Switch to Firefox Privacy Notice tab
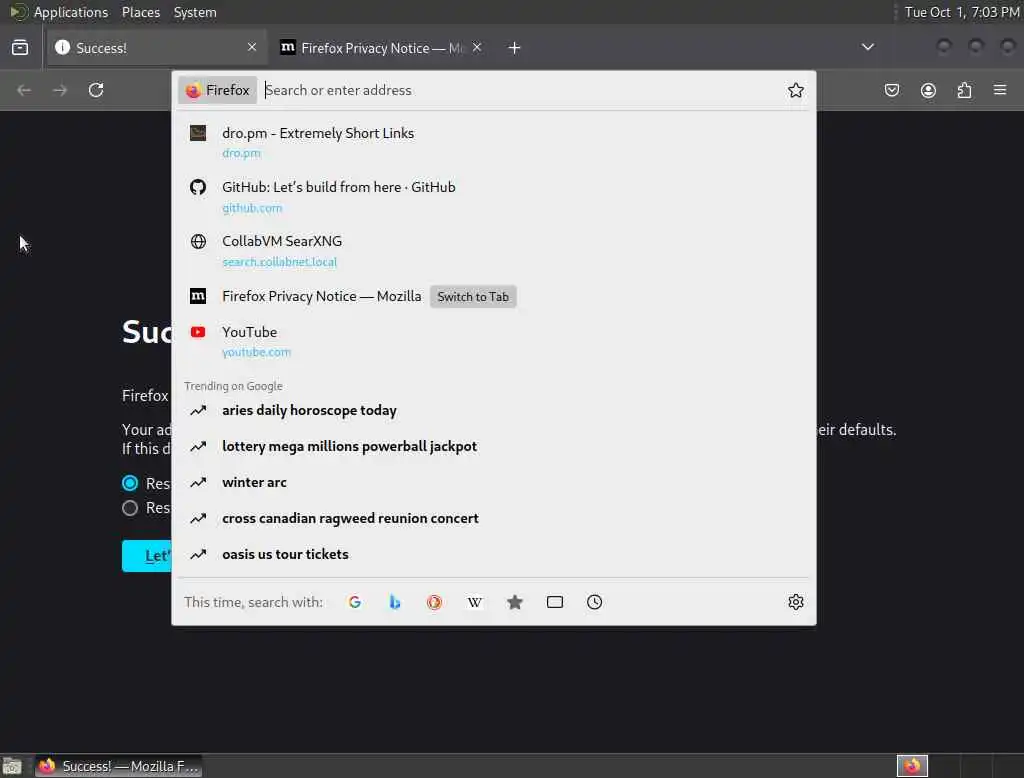 pyautogui.click(x=380, y=48)
